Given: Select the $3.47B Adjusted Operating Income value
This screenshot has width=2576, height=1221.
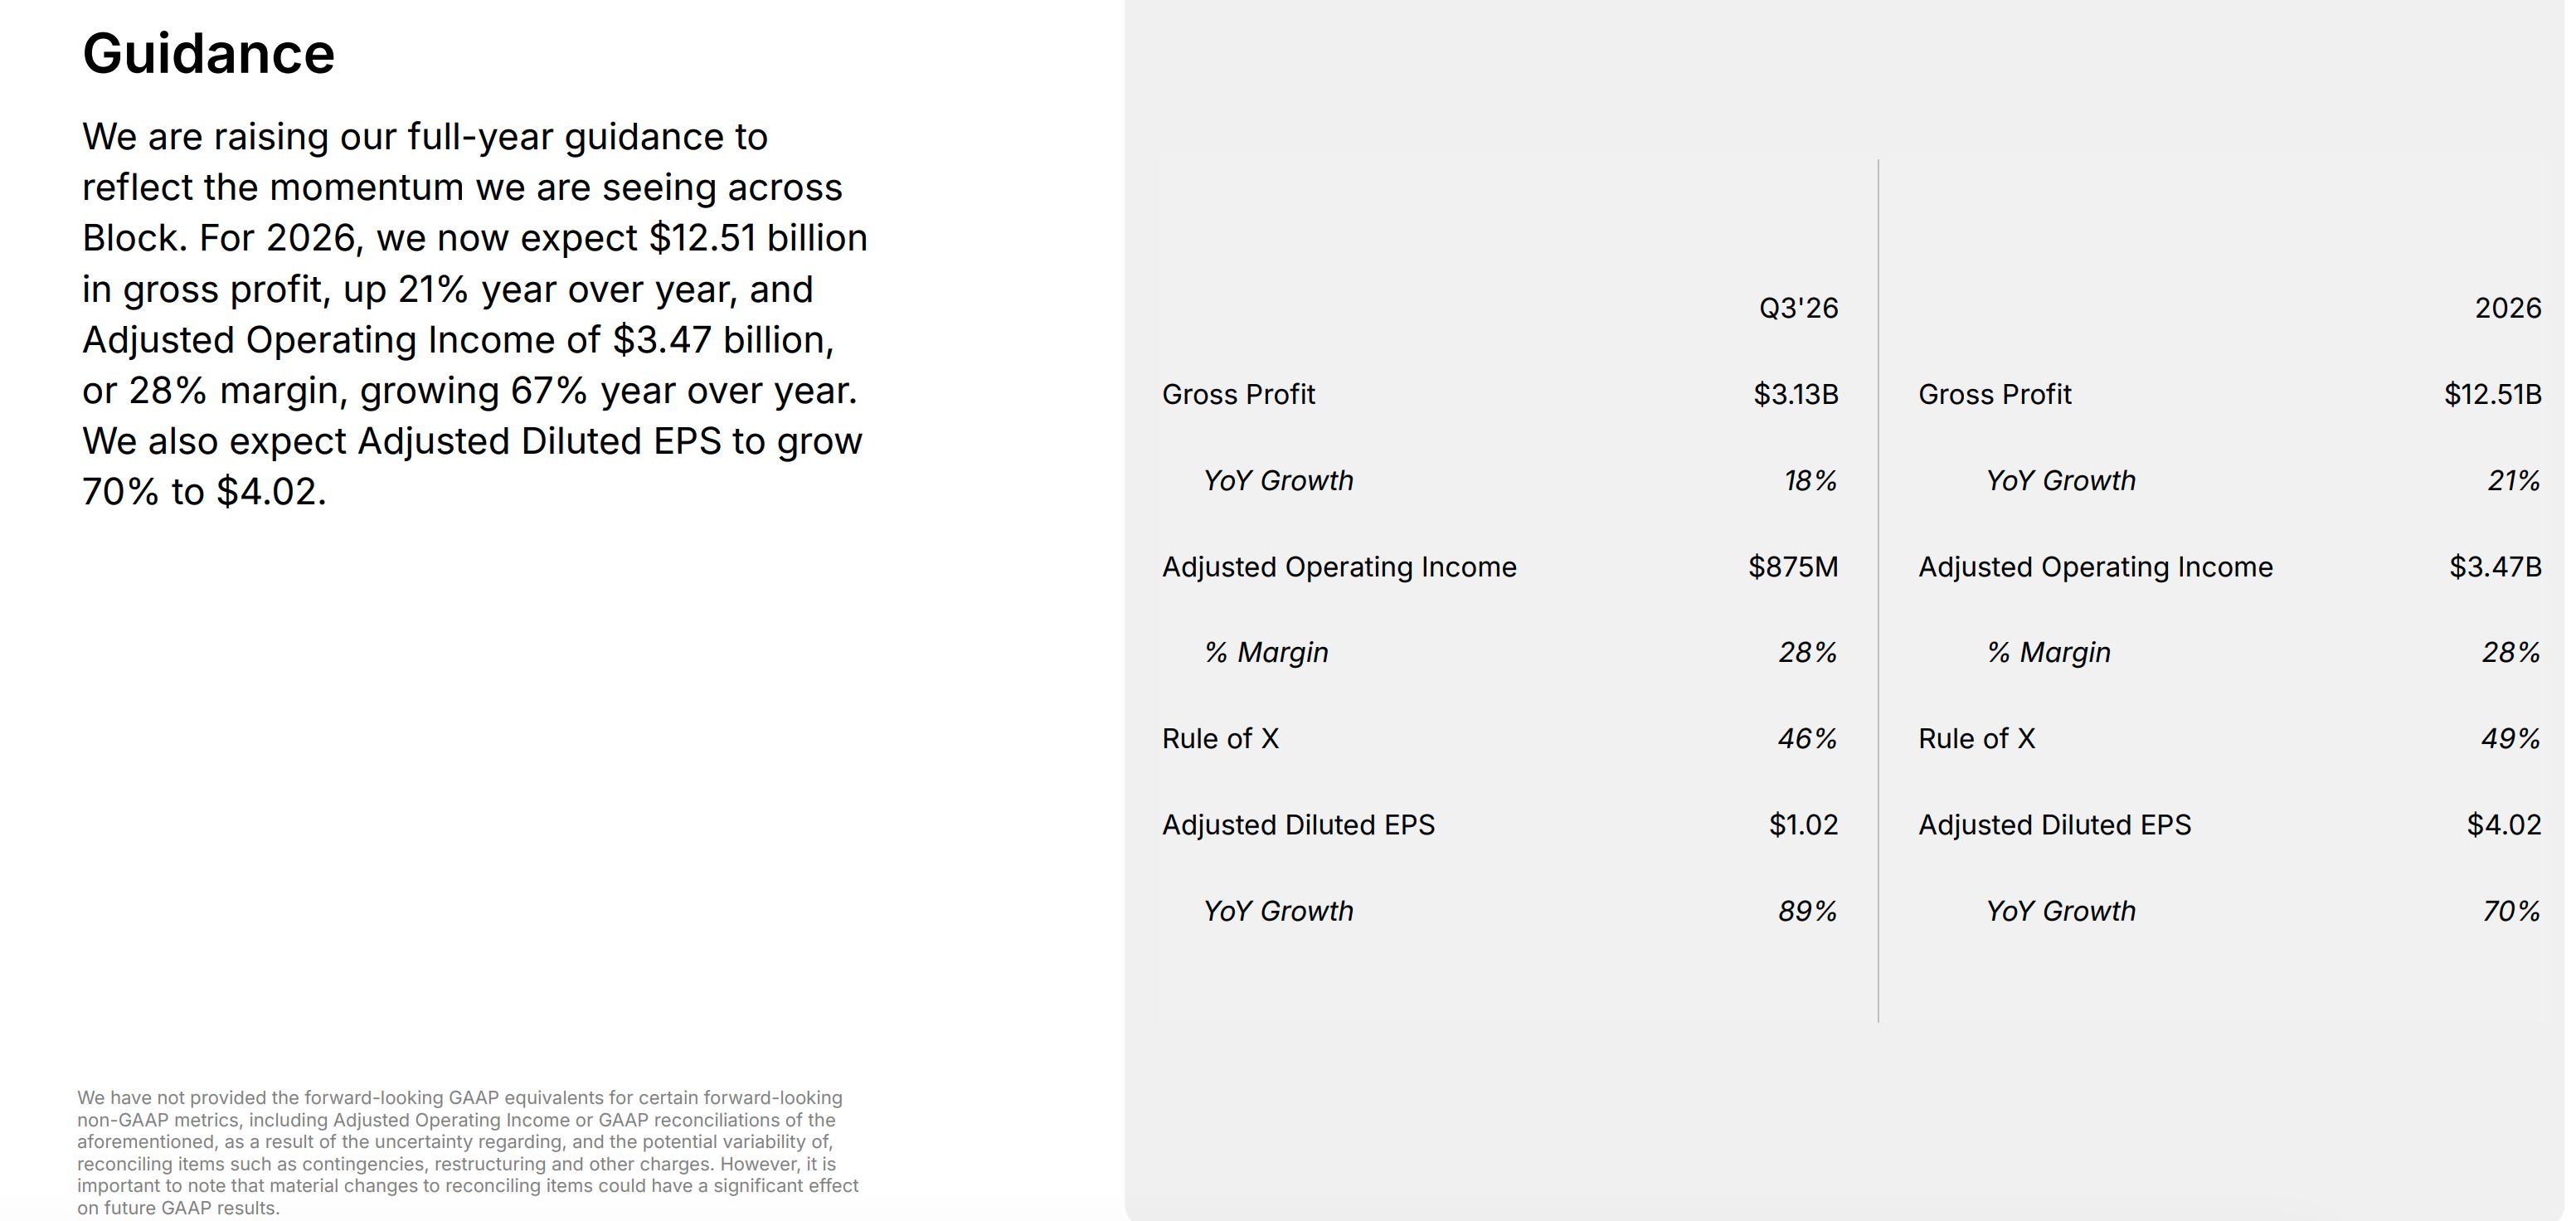Looking at the screenshot, I should coord(2495,567).
